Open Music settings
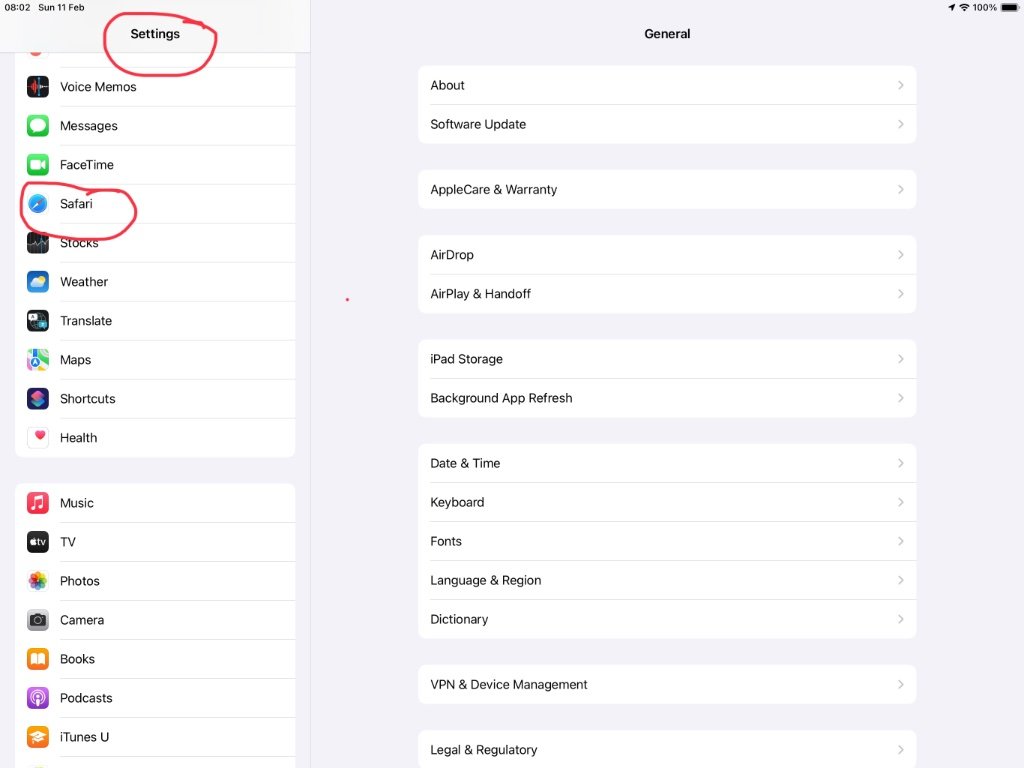This screenshot has width=1024, height=768. pos(155,503)
